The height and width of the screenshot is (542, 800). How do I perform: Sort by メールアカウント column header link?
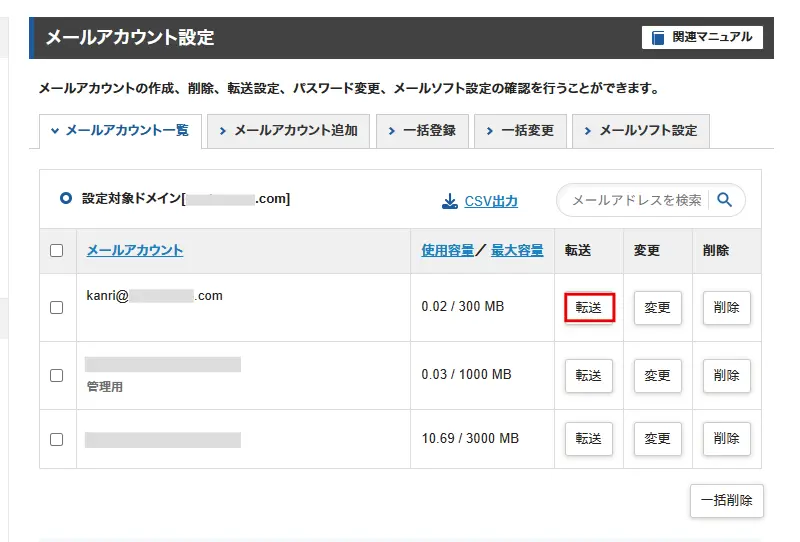(135, 251)
